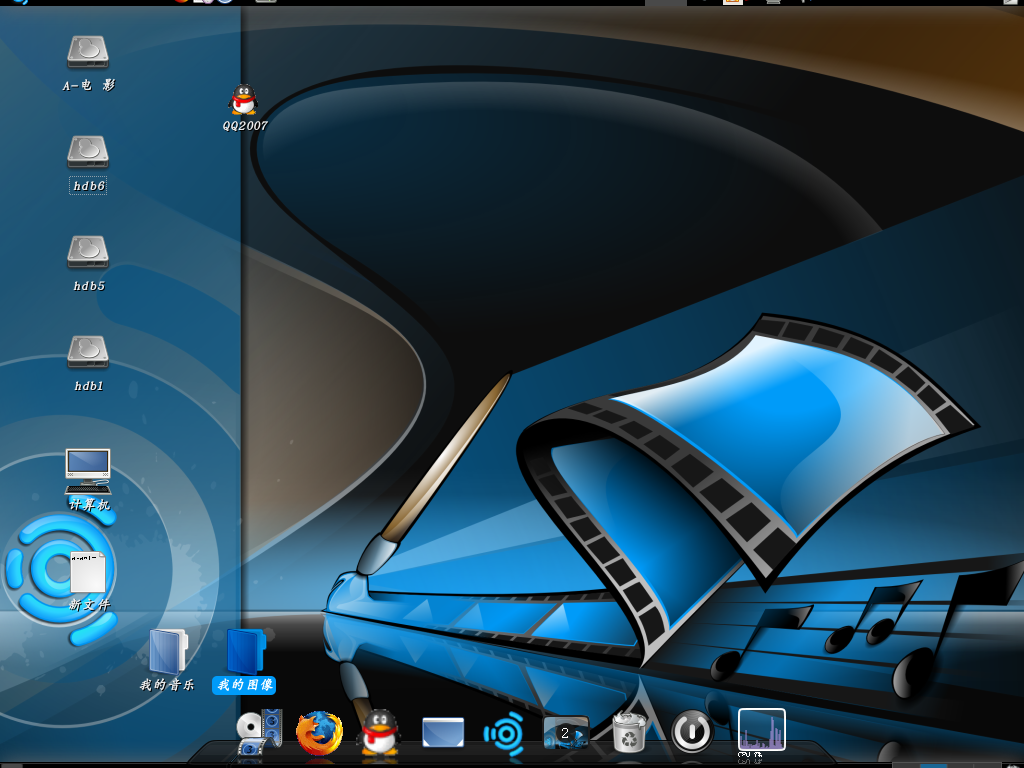
Task: Click the blue window icon in the dock
Action: click(443, 732)
